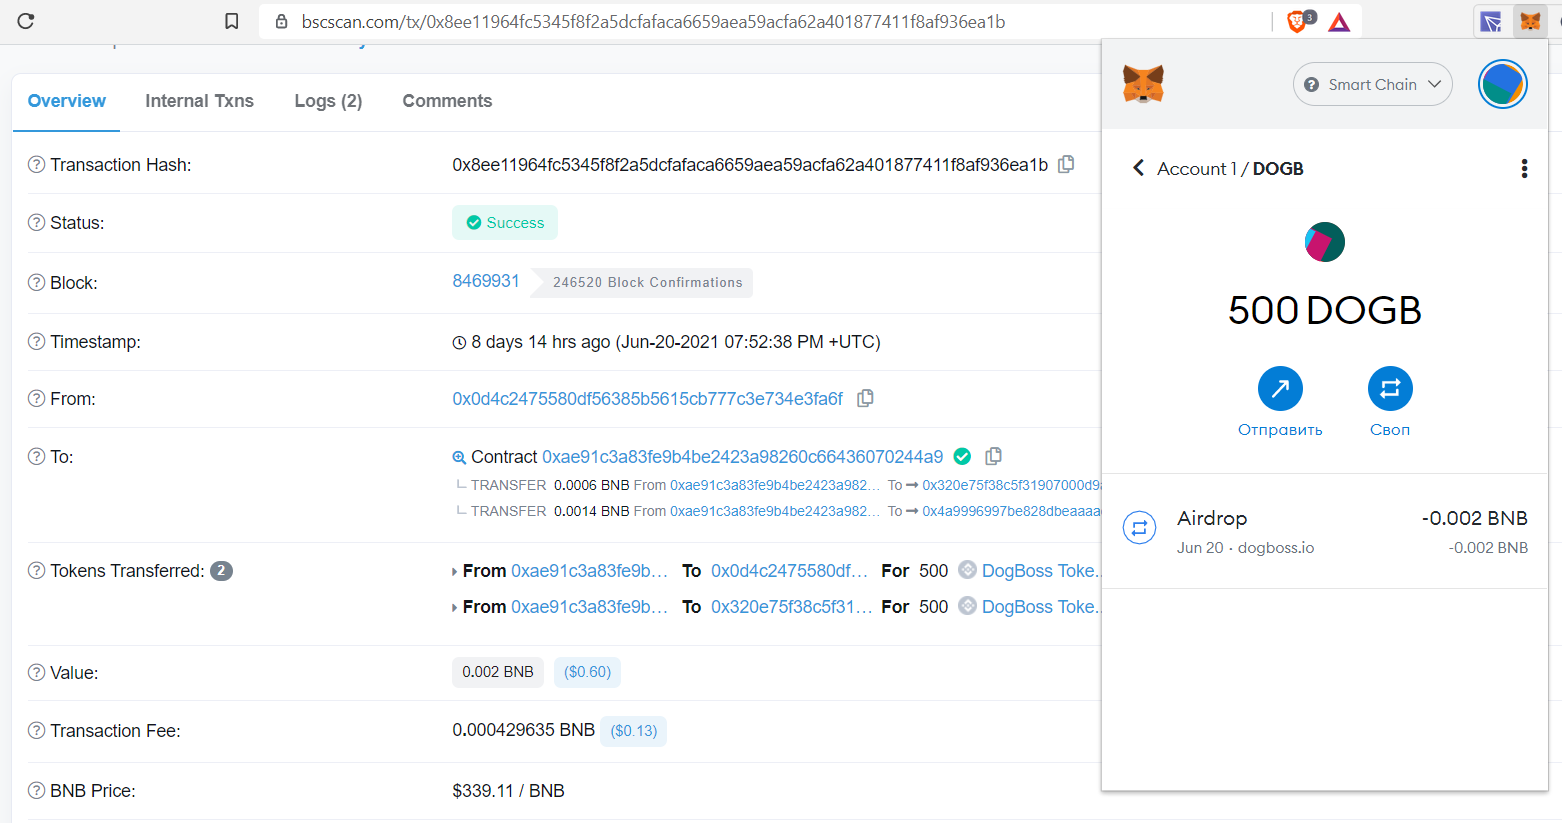Open recipient 0x320e75f38c5f31... in token transfers
1562x823 pixels.
791,606
